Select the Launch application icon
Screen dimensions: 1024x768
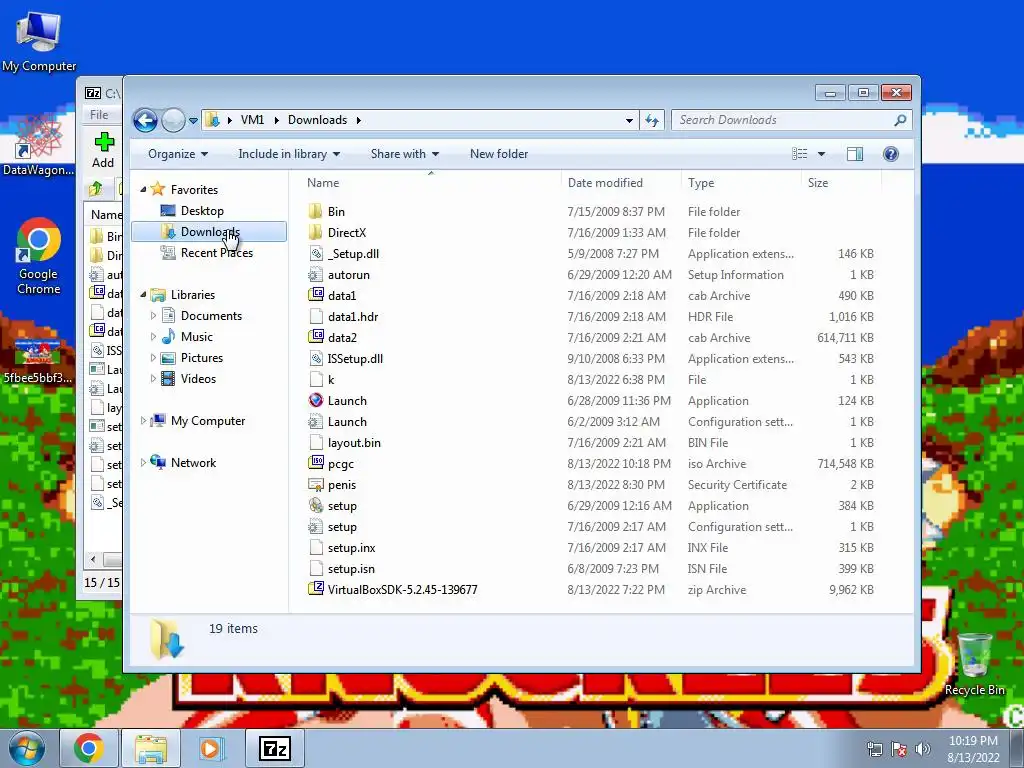coord(315,400)
